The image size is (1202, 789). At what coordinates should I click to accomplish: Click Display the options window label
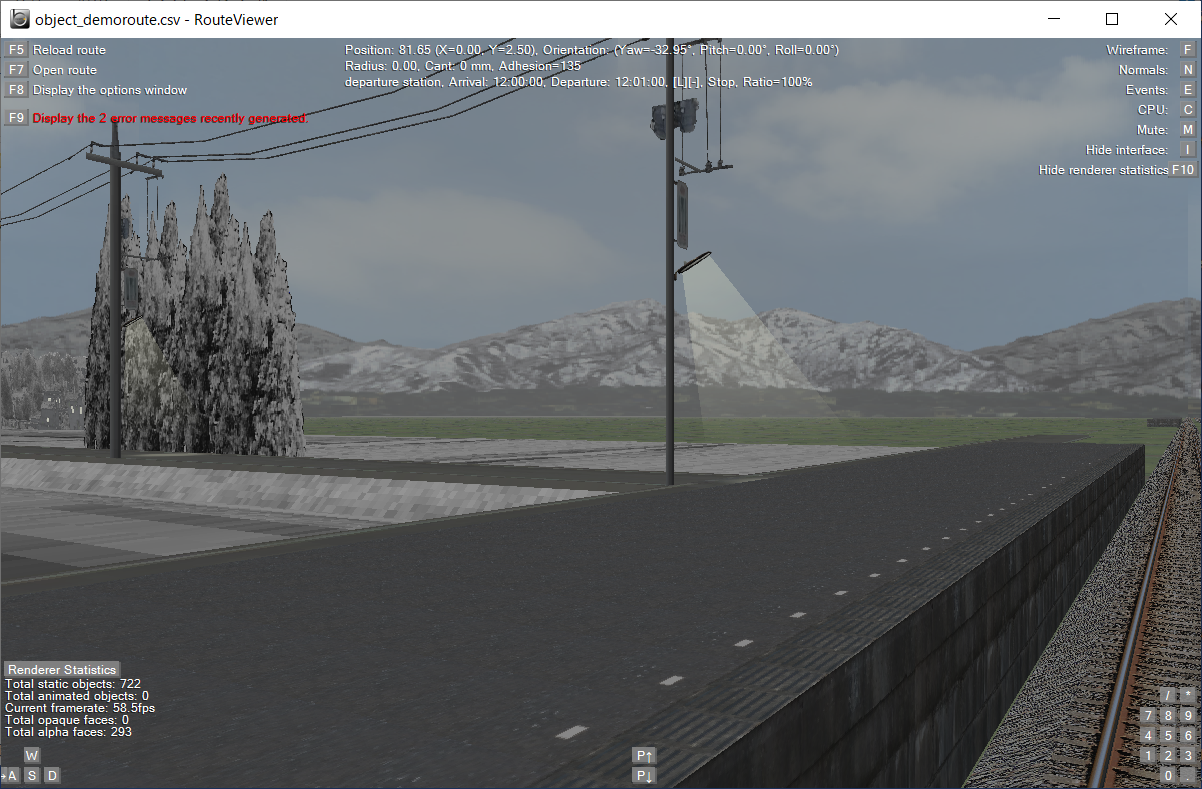[110, 89]
